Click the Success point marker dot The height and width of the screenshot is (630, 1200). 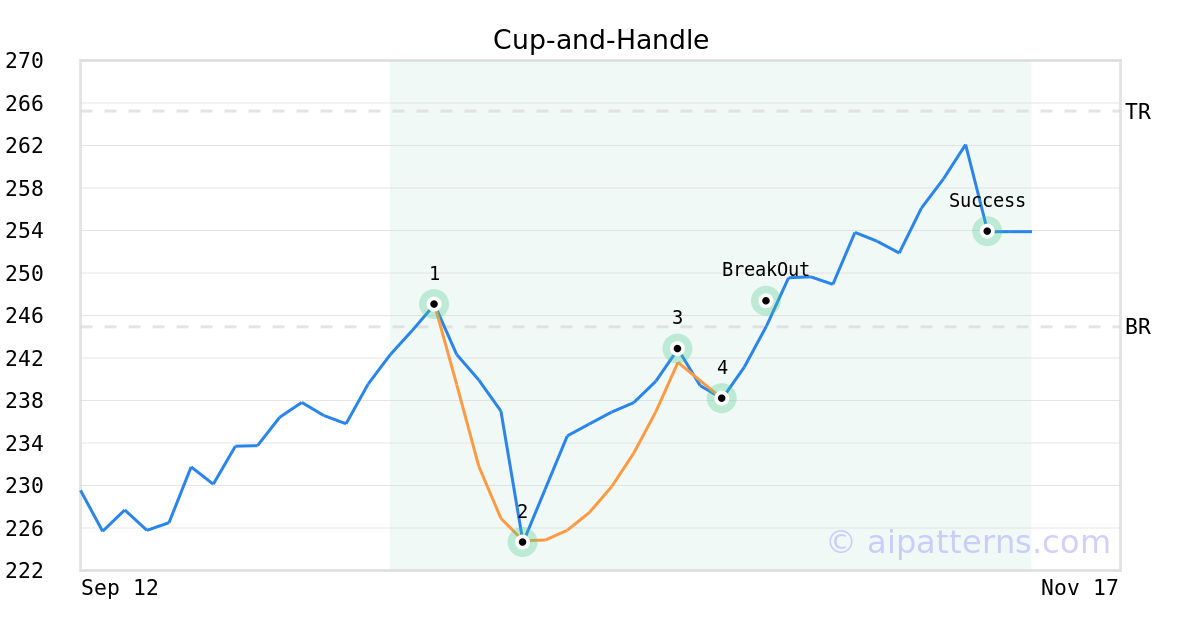click(987, 231)
